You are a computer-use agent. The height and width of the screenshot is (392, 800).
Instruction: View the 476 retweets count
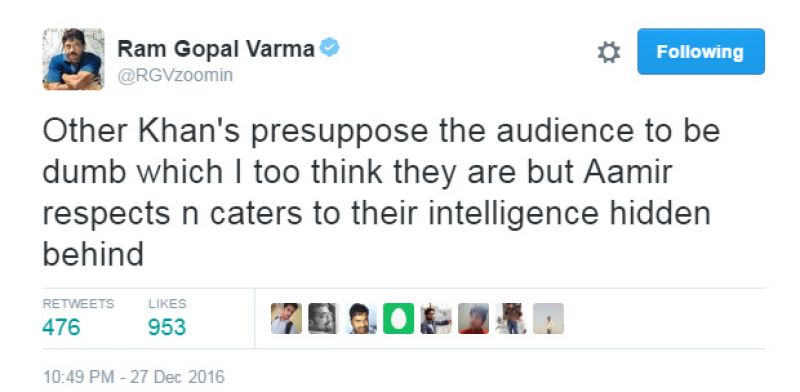coord(61,327)
